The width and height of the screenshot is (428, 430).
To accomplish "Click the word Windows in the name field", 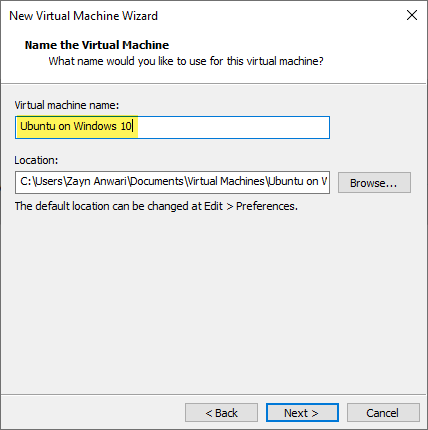I will point(95,126).
